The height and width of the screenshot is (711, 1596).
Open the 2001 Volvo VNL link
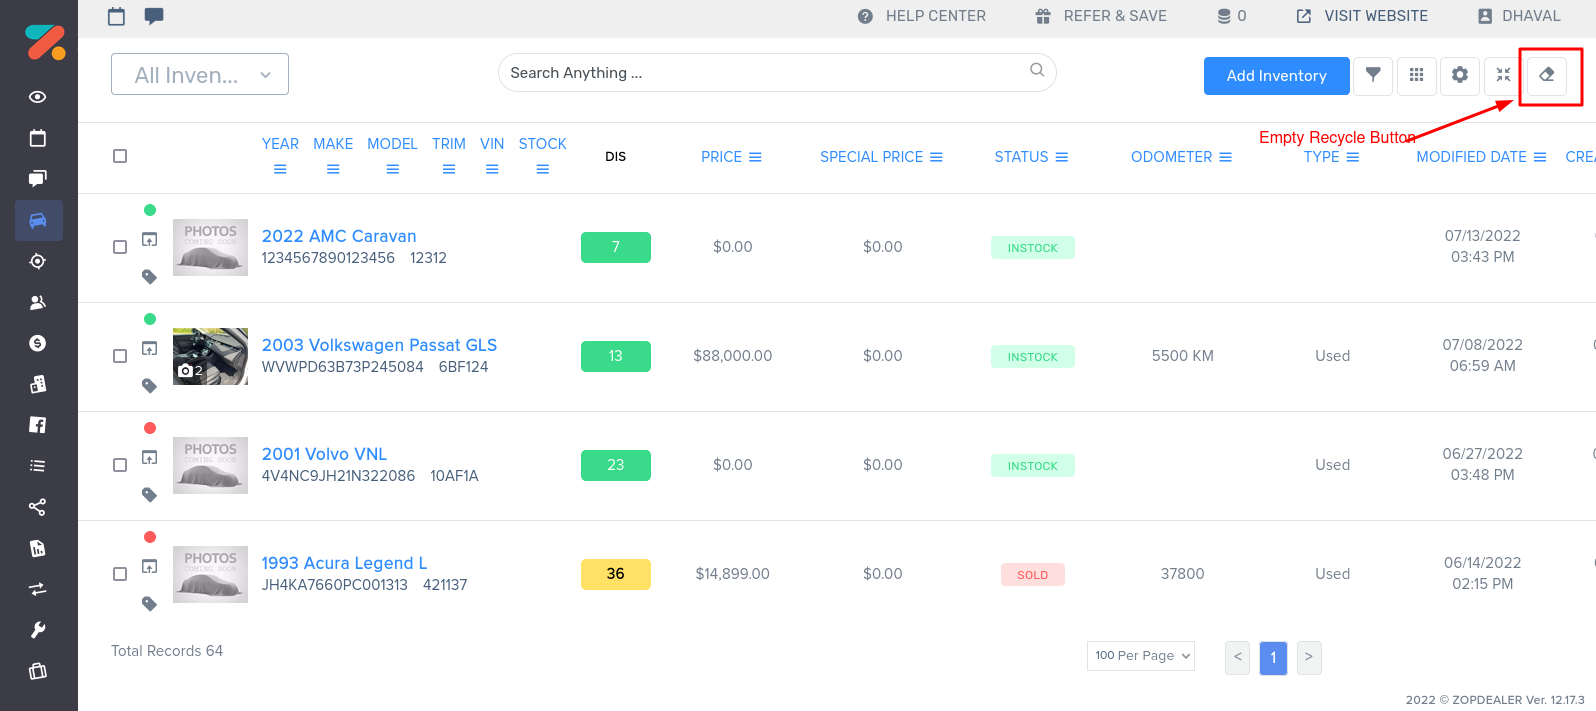coord(324,454)
